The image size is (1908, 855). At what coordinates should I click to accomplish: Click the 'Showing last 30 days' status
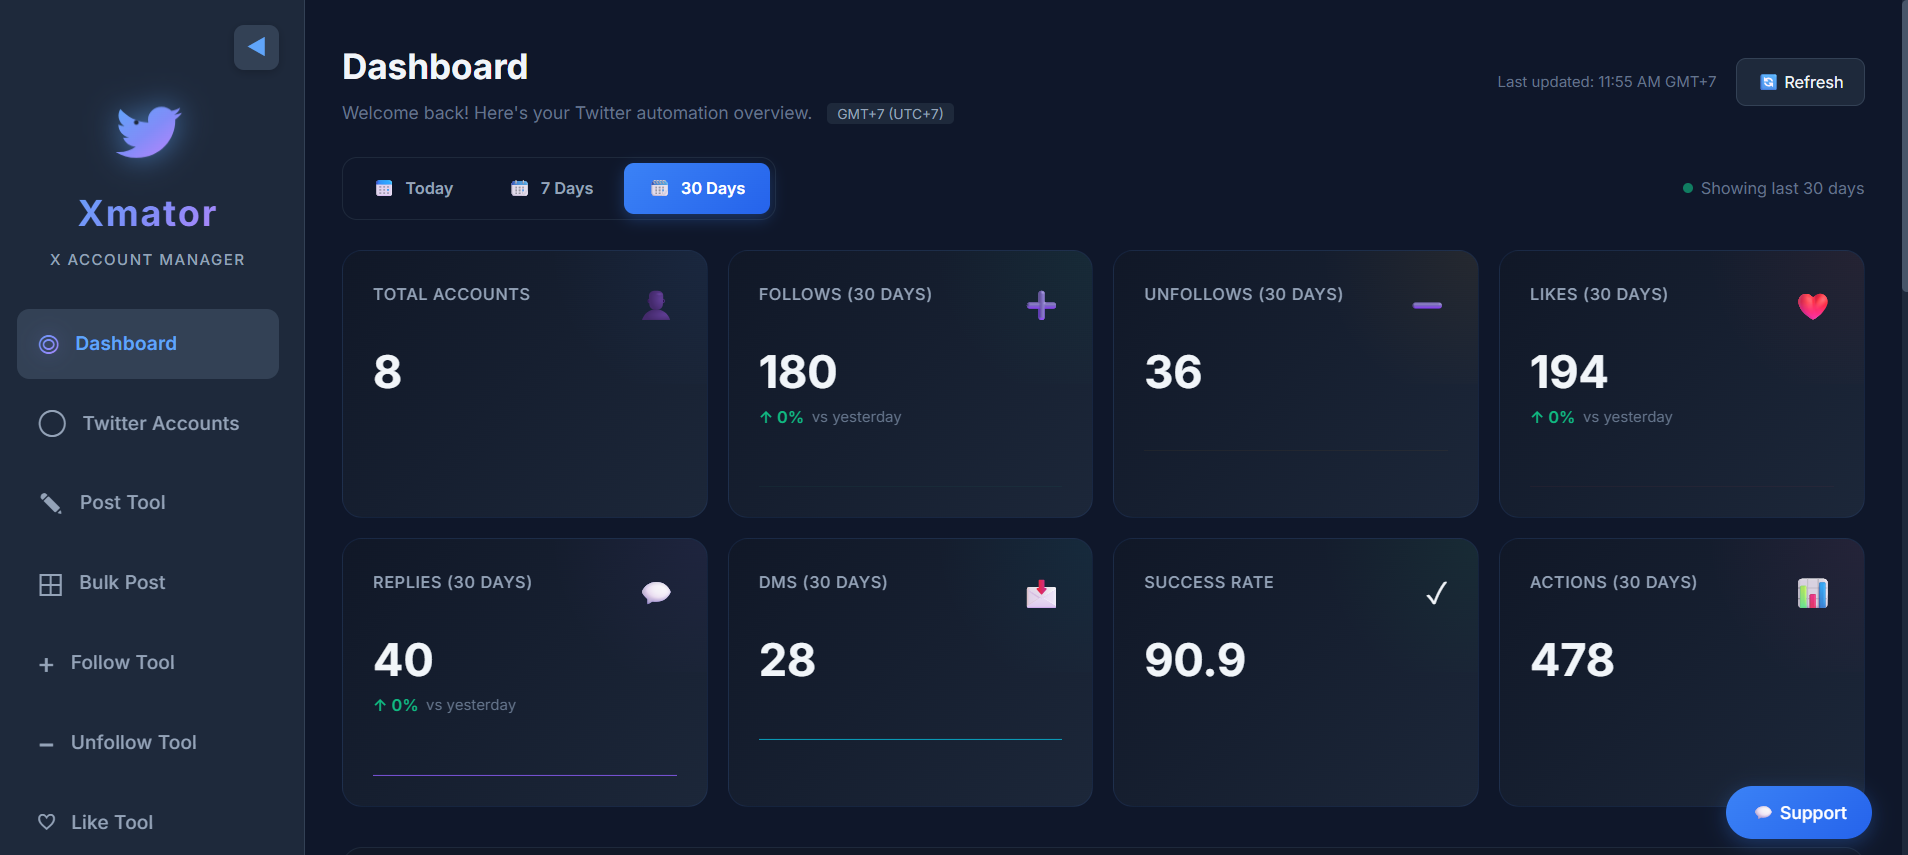pyautogui.click(x=1773, y=188)
